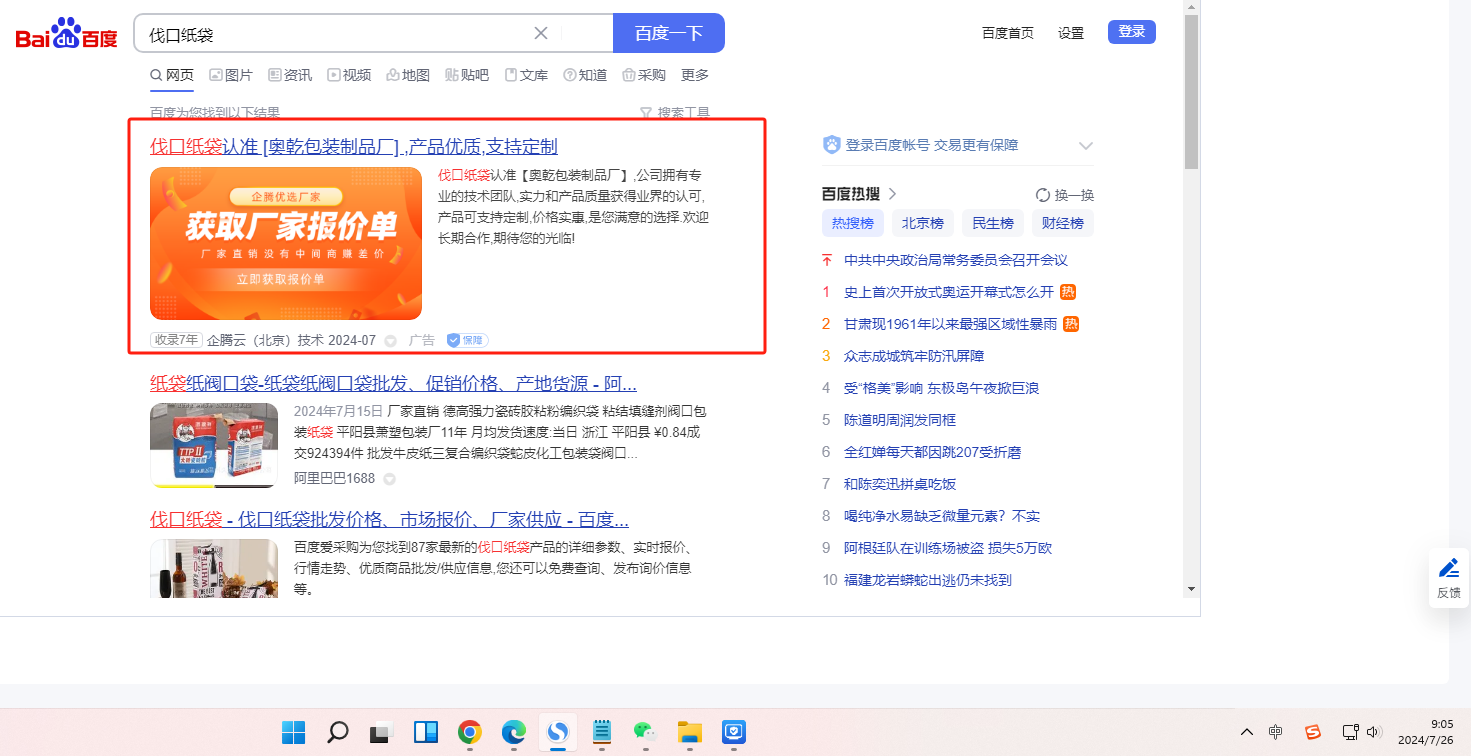Click the 保障 shield badge on the ad
This screenshot has height=756, width=1471.
[467, 340]
